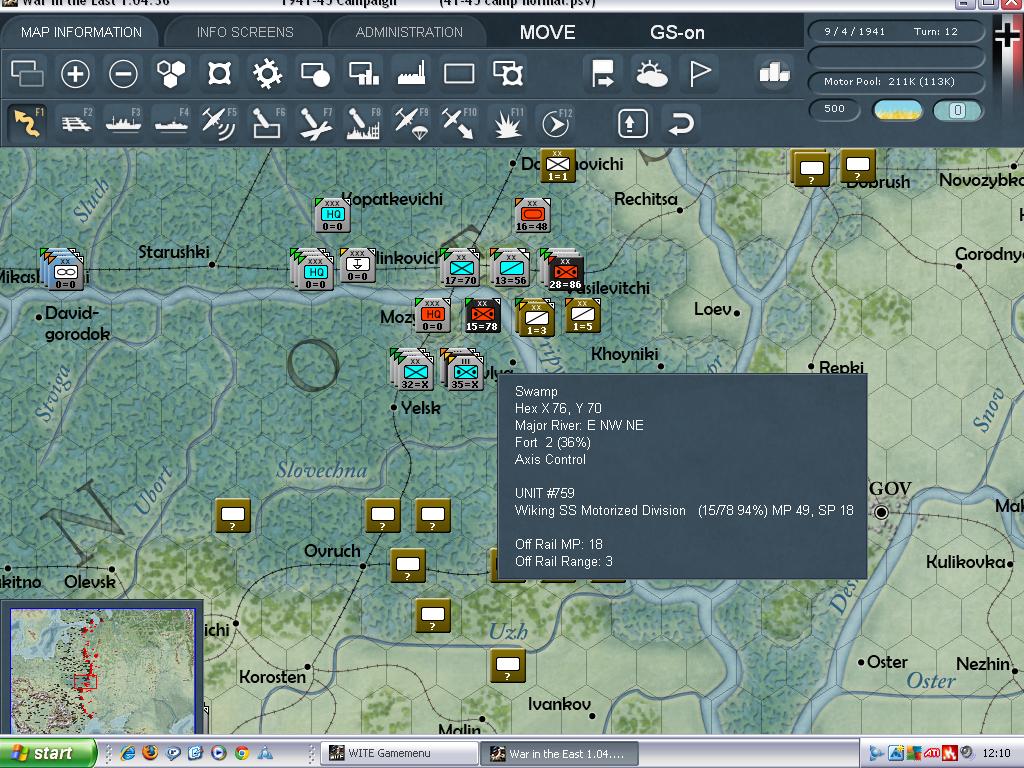Undo the last move with curved arrow
Screen dimensions: 1024x768
[680, 123]
